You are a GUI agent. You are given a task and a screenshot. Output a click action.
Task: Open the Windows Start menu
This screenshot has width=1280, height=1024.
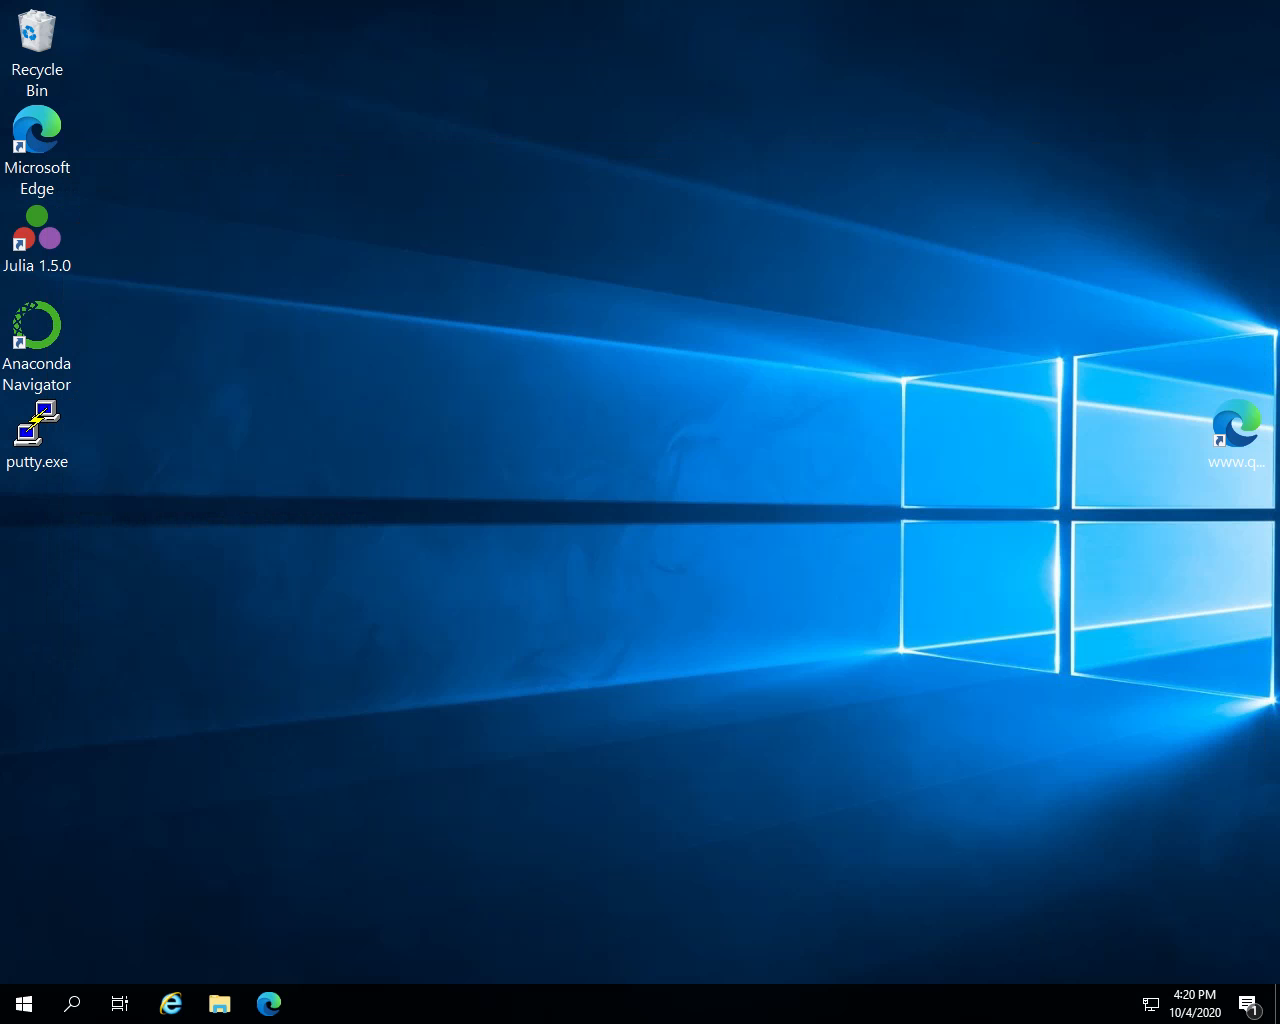pyautogui.click(x=24, y=1004)
